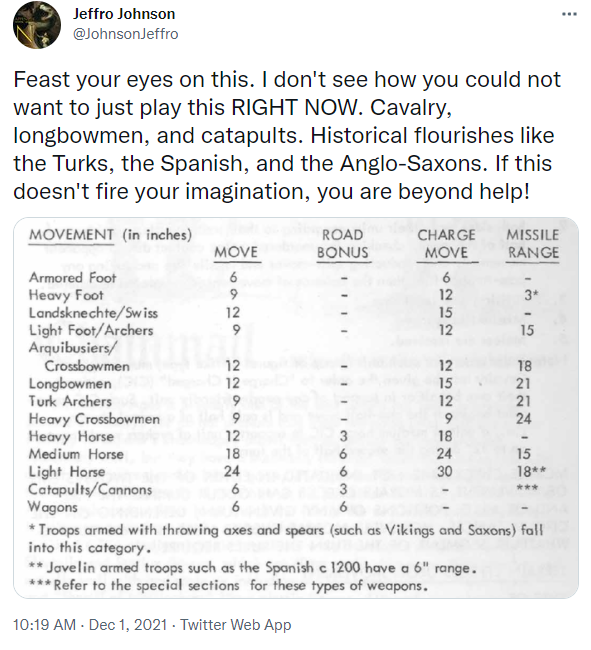591x650 pixels.
Task: Click the Armored Foot row label
Action: tap(73, 277)
